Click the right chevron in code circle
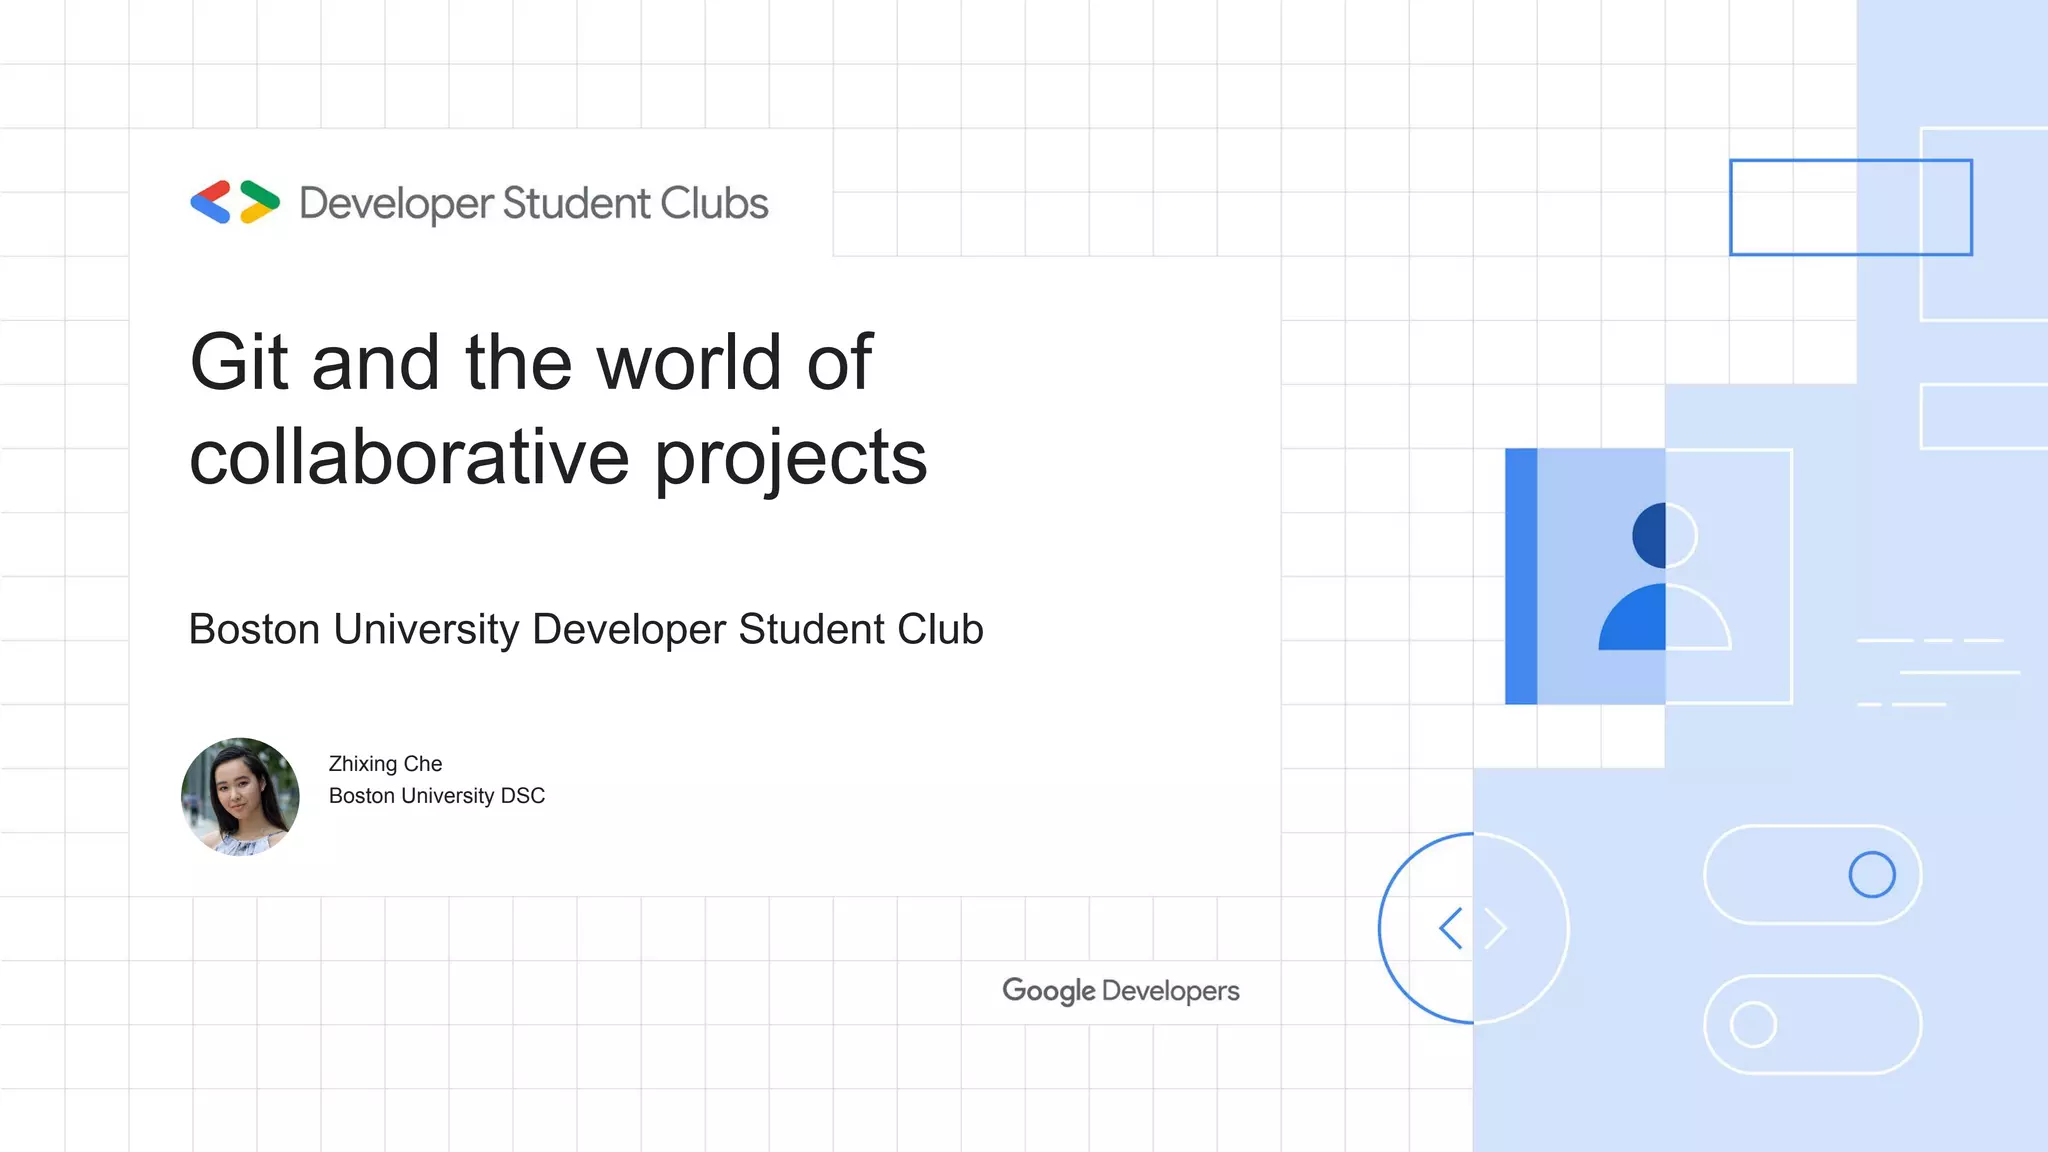Screen dimensions: 2048x1152 tap(1496, 928)
